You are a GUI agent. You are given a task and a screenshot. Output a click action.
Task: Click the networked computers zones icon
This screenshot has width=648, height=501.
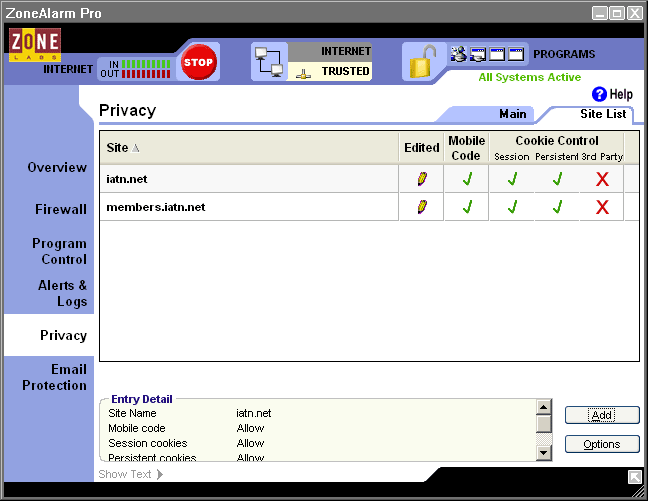tap(269, 62)
